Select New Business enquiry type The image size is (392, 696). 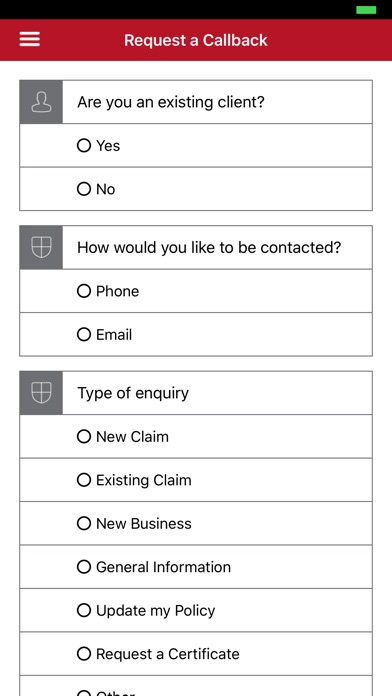point(196,523)
